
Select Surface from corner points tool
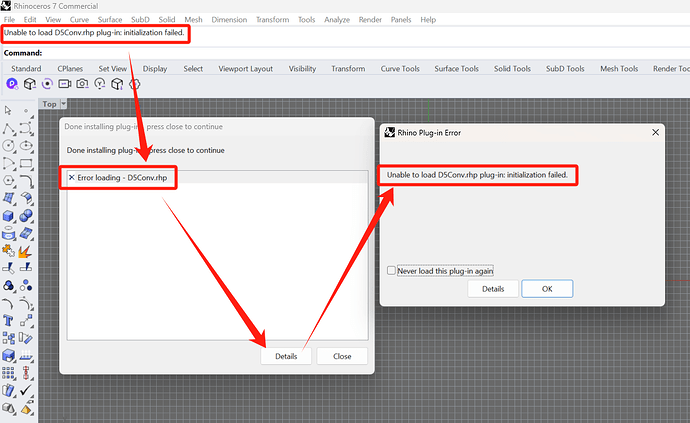pos(8,199)
